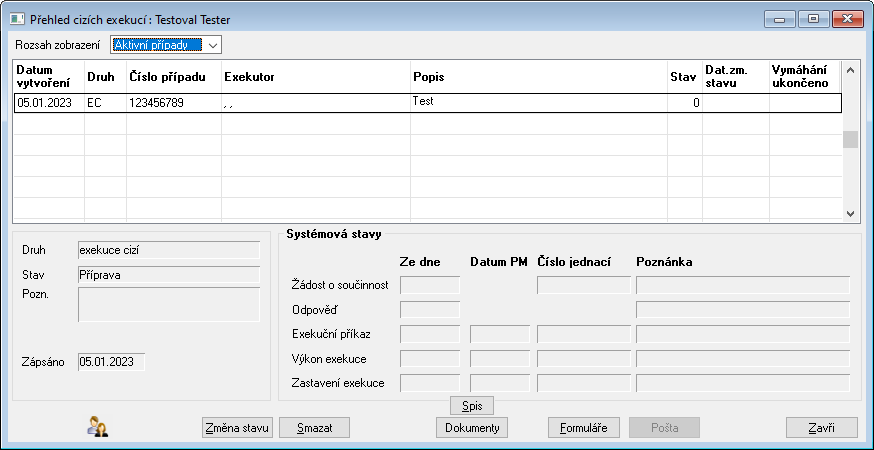Click Dat.zm. stavu column header
Image resolution: width=874 pixels, height=450 pixels.
pos(736,77)
